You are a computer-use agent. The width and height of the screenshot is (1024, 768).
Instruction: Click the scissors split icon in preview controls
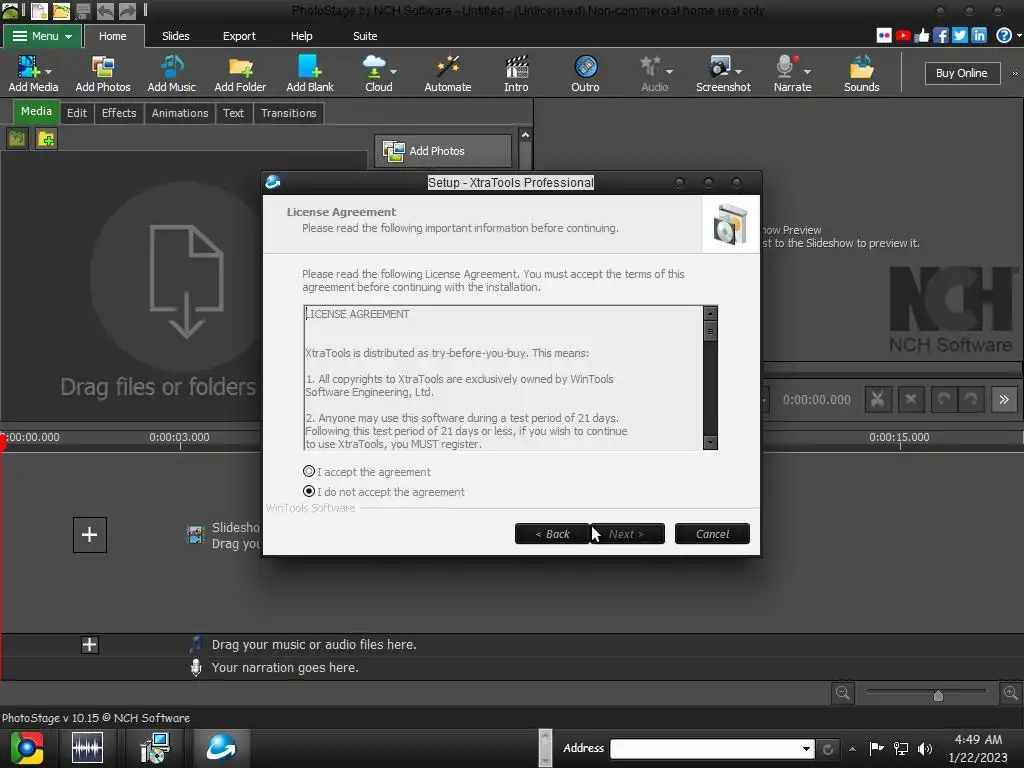click(878, 399)
